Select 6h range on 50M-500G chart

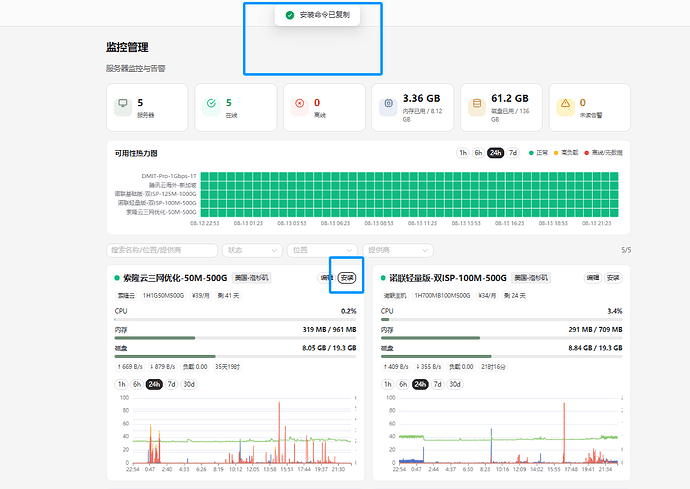(137, 384)
